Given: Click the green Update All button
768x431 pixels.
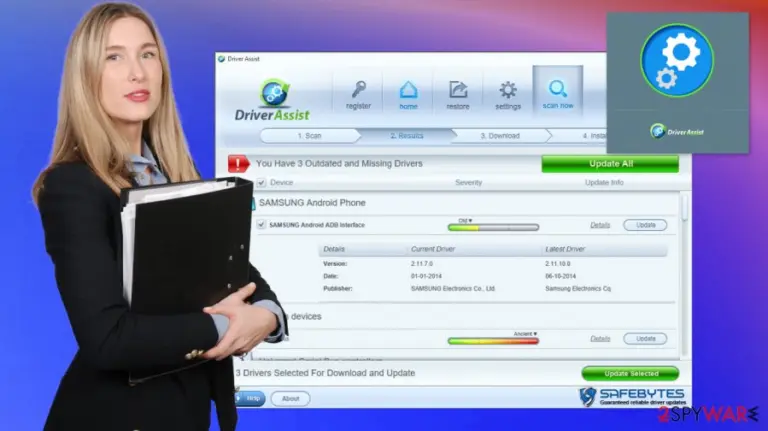Looking at the screenshot, I should tap(610, 164).
